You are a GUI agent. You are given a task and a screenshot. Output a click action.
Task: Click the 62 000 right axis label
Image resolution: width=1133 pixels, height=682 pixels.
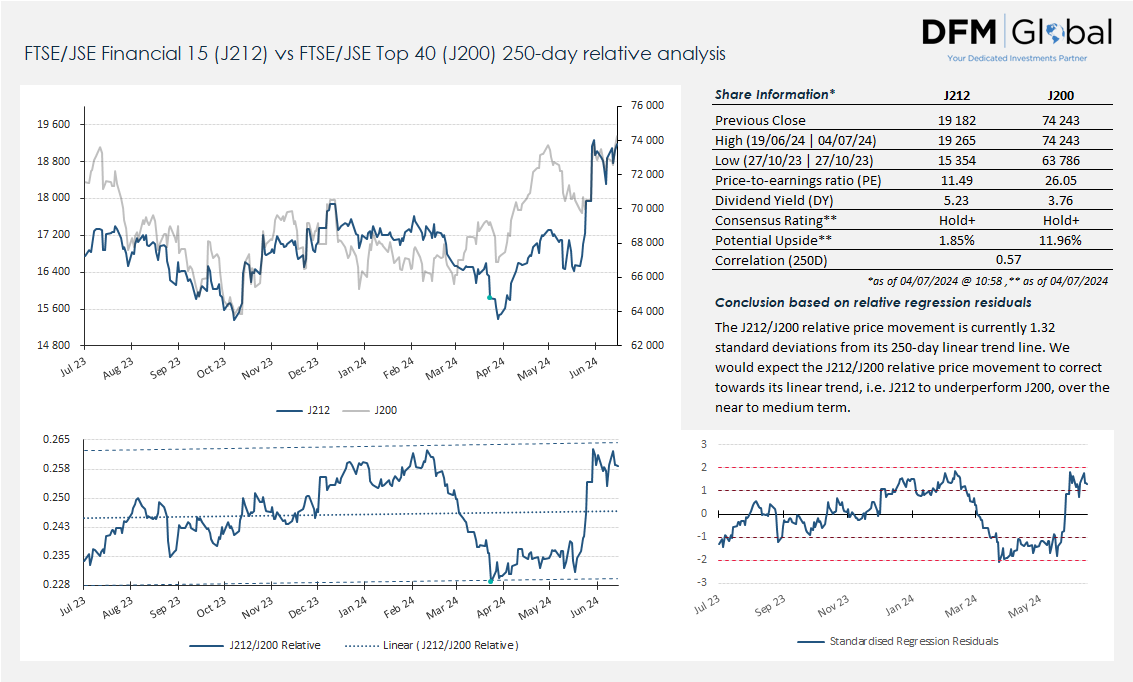(647, 345)
